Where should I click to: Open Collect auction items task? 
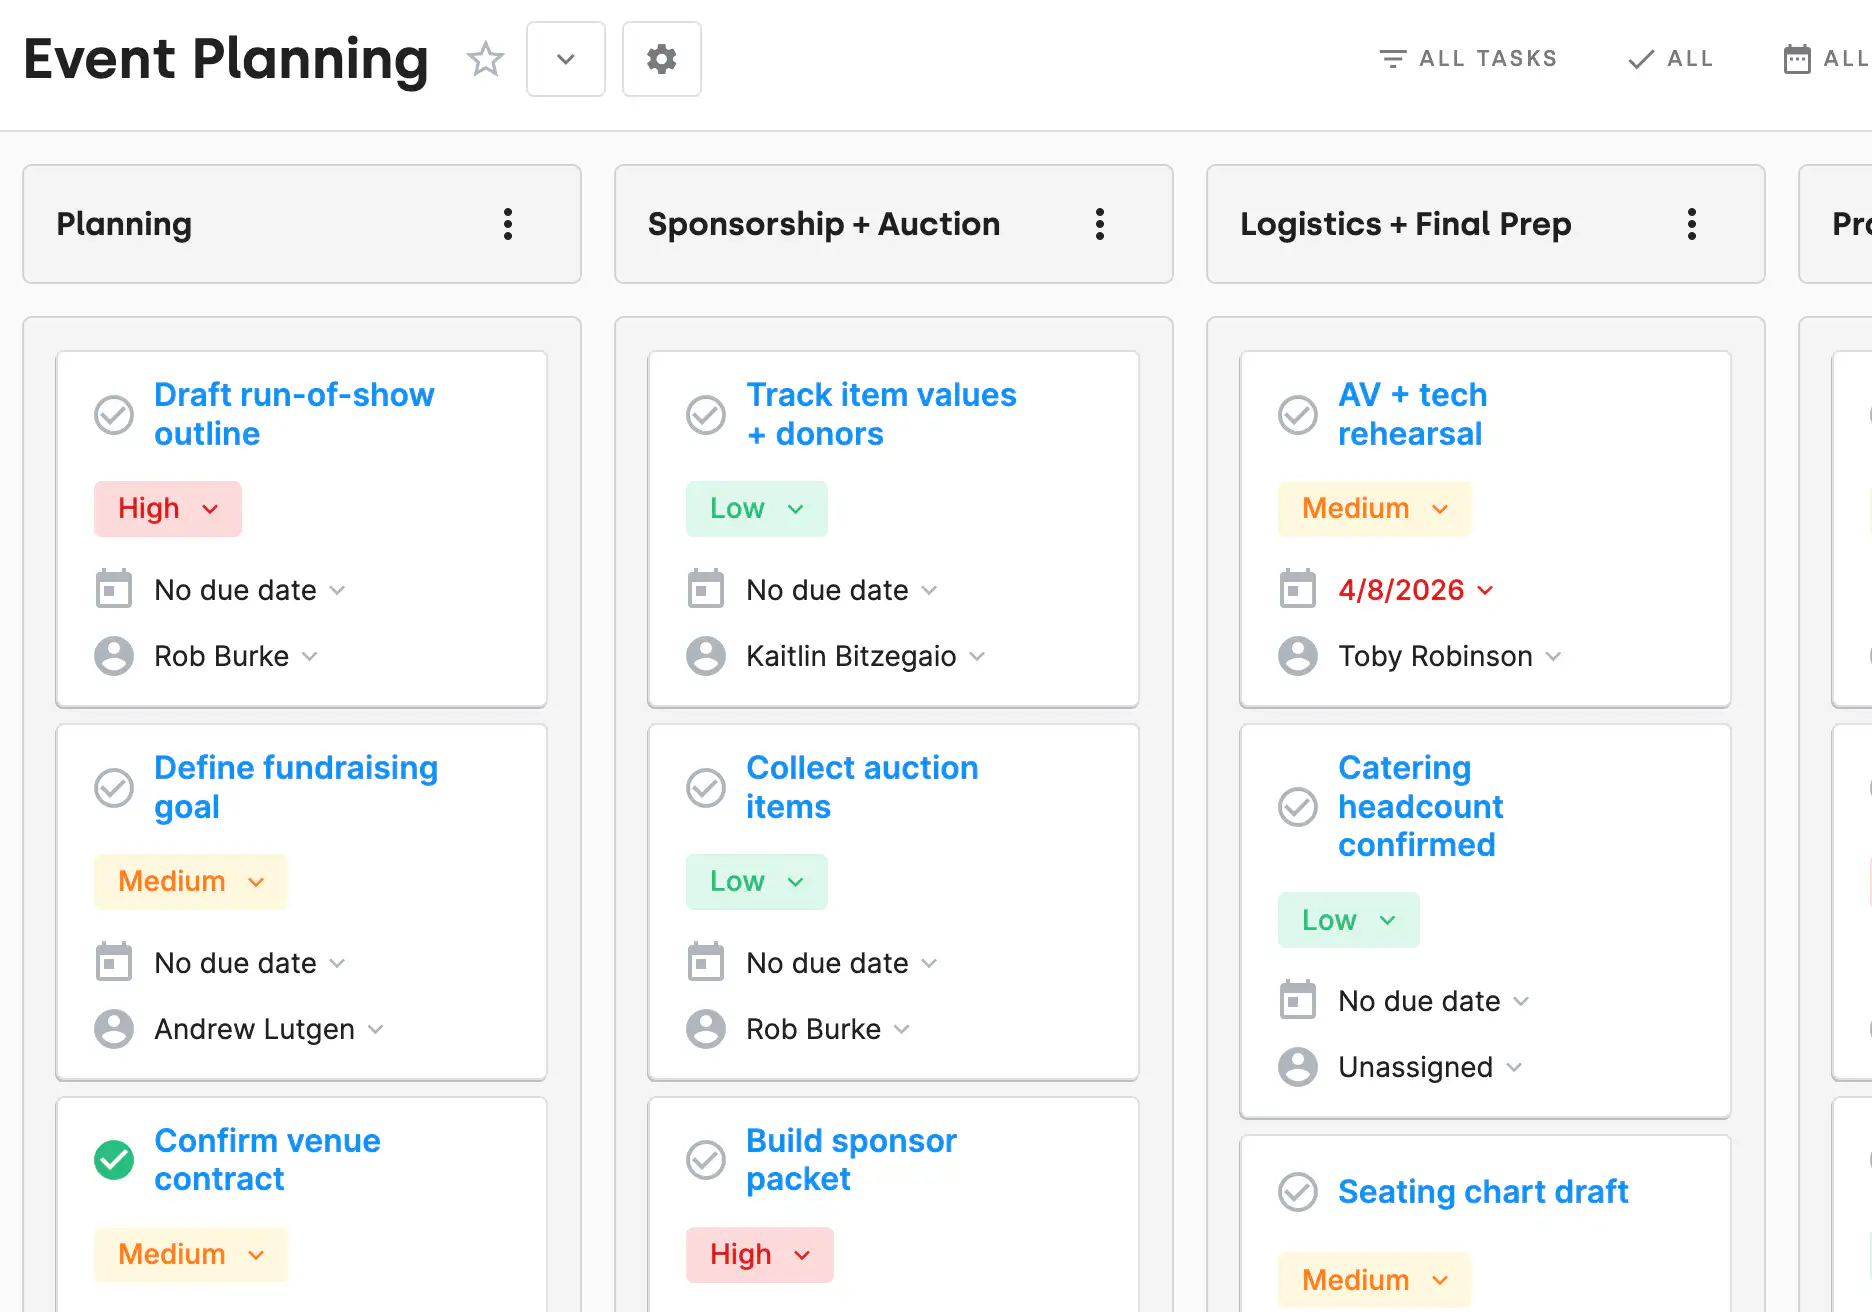click(x=862, y=787)
